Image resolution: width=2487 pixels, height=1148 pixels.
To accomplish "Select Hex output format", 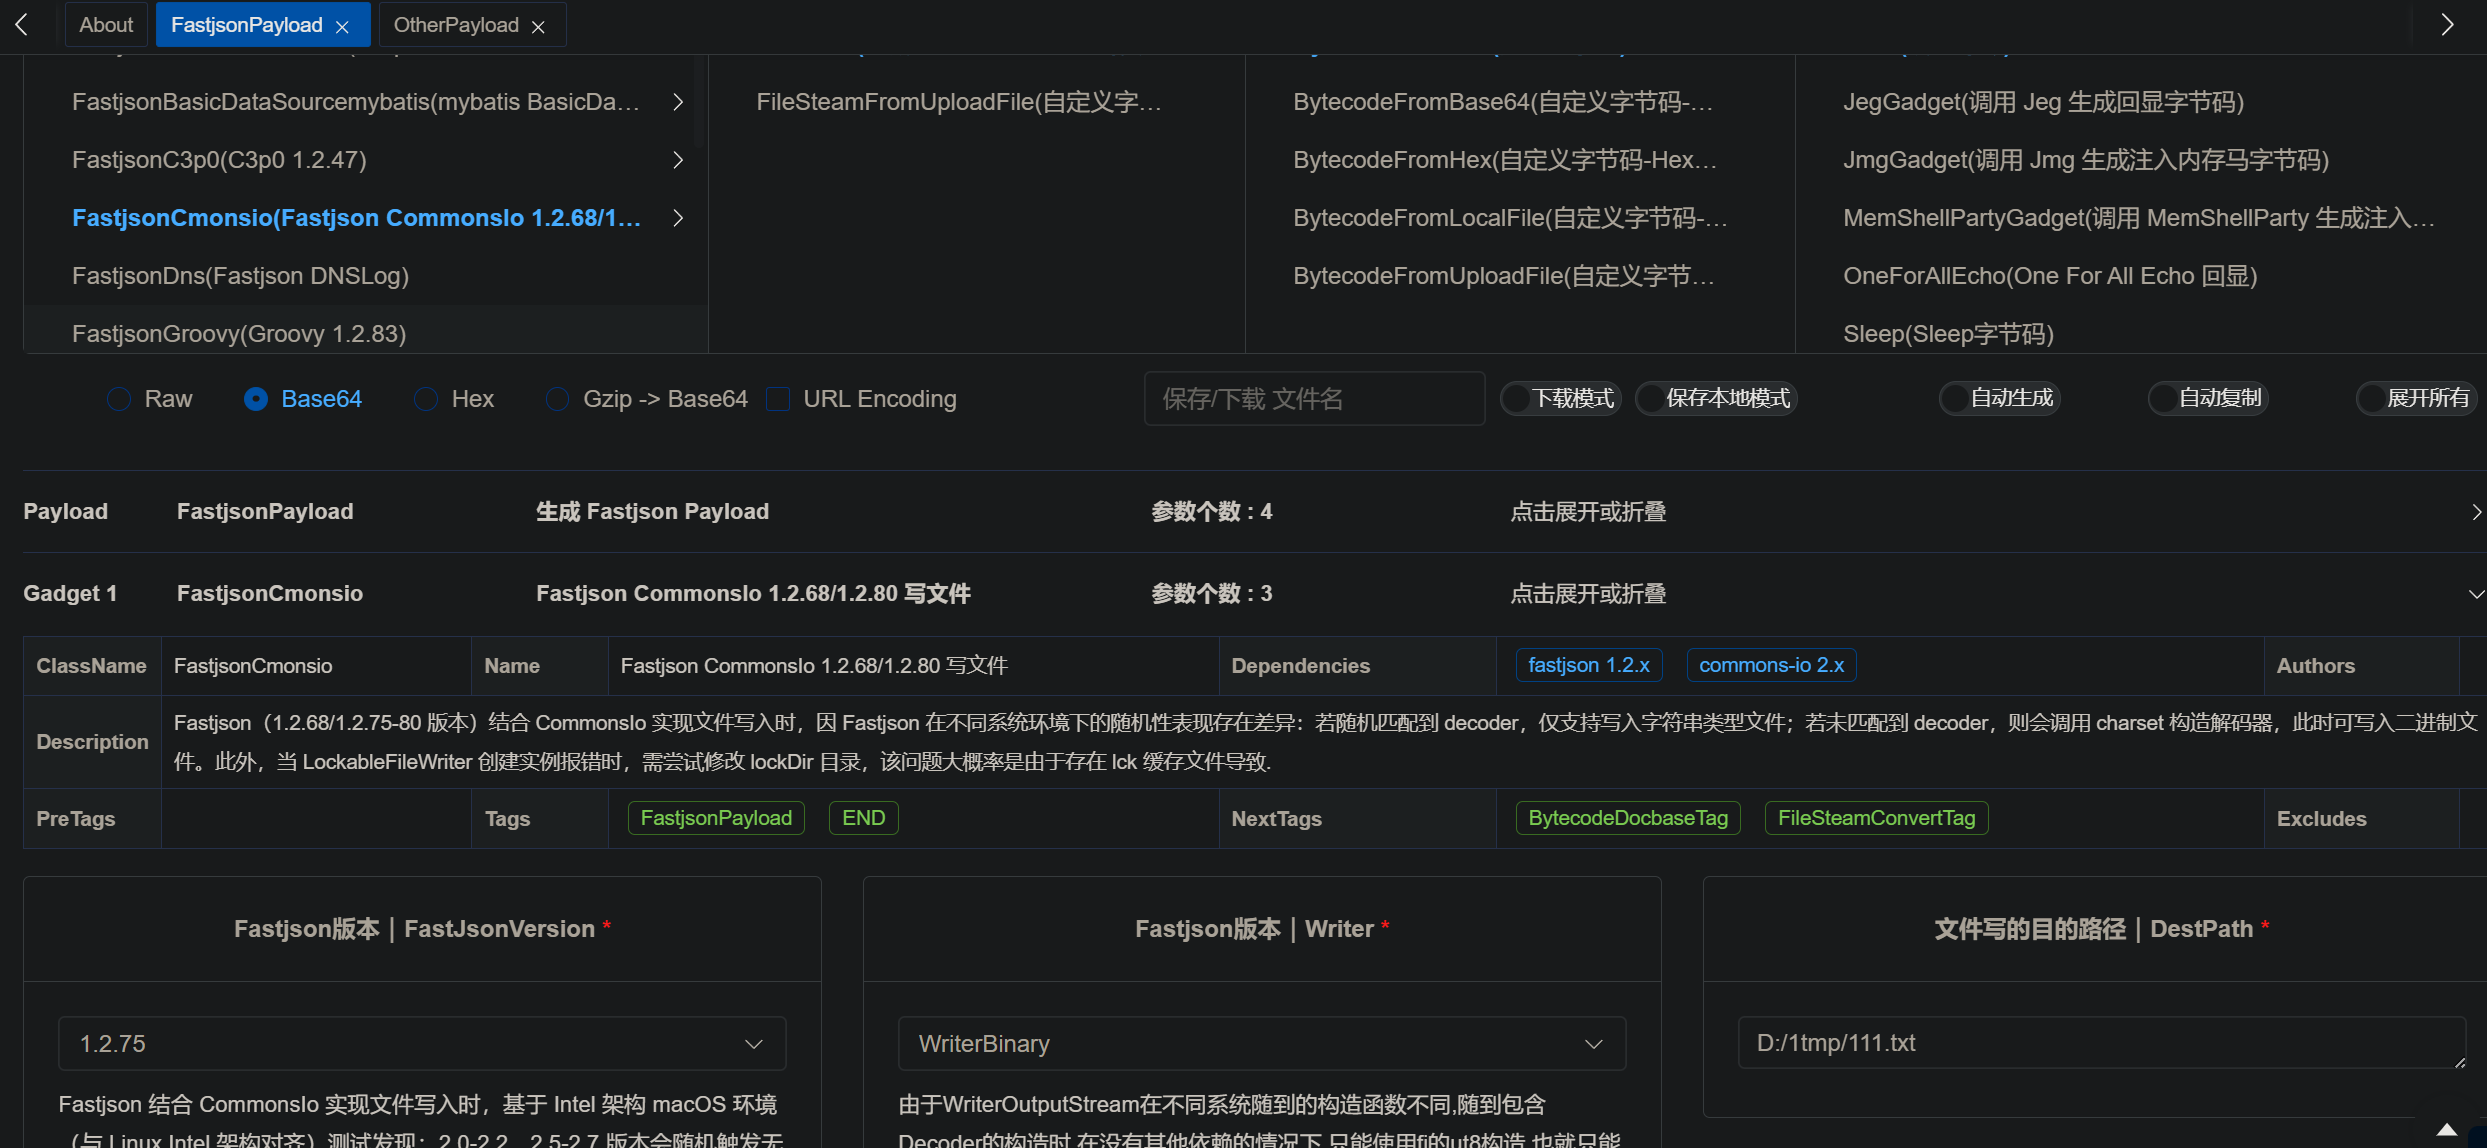I will 426,399.
